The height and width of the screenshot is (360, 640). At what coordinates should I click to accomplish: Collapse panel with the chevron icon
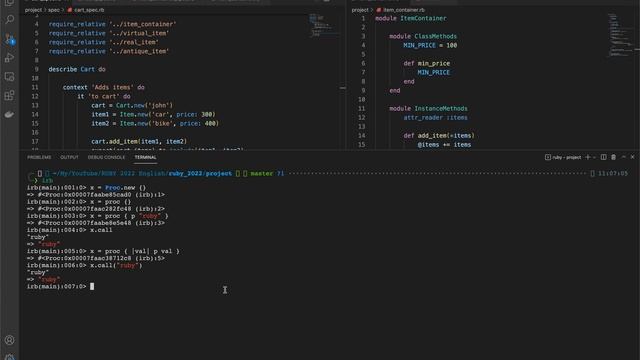624,157
